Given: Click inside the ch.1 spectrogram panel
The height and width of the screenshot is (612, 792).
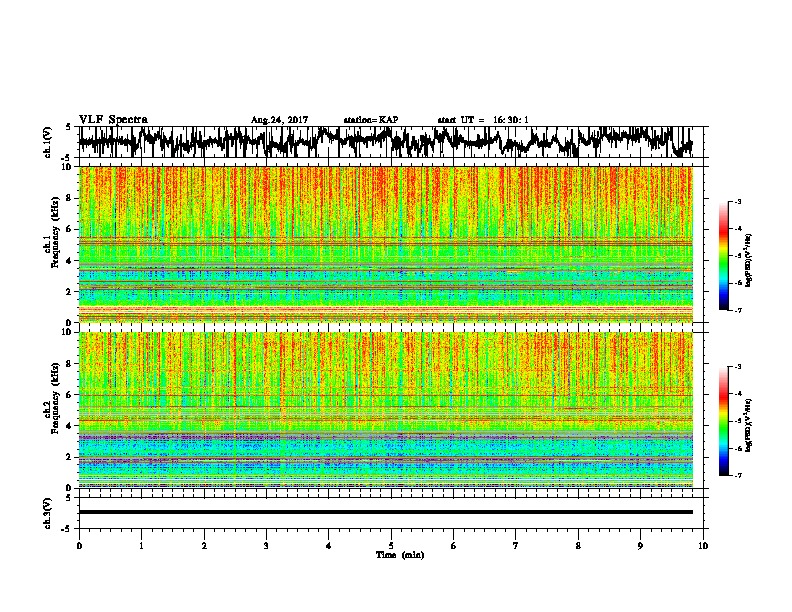Looking at the screenshot, I should 386,244.
